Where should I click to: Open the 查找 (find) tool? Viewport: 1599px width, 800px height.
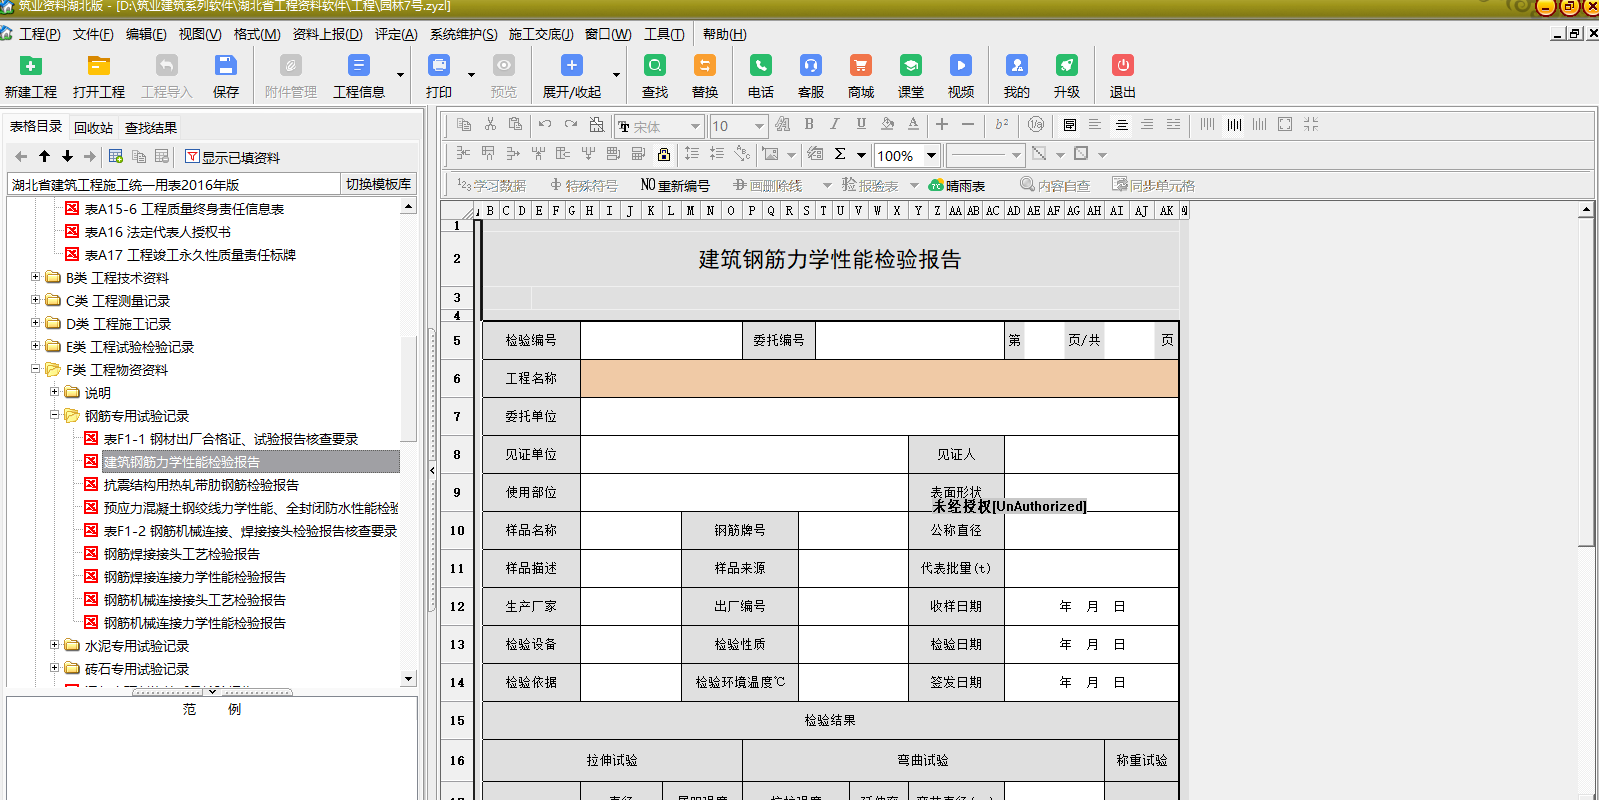655,67
